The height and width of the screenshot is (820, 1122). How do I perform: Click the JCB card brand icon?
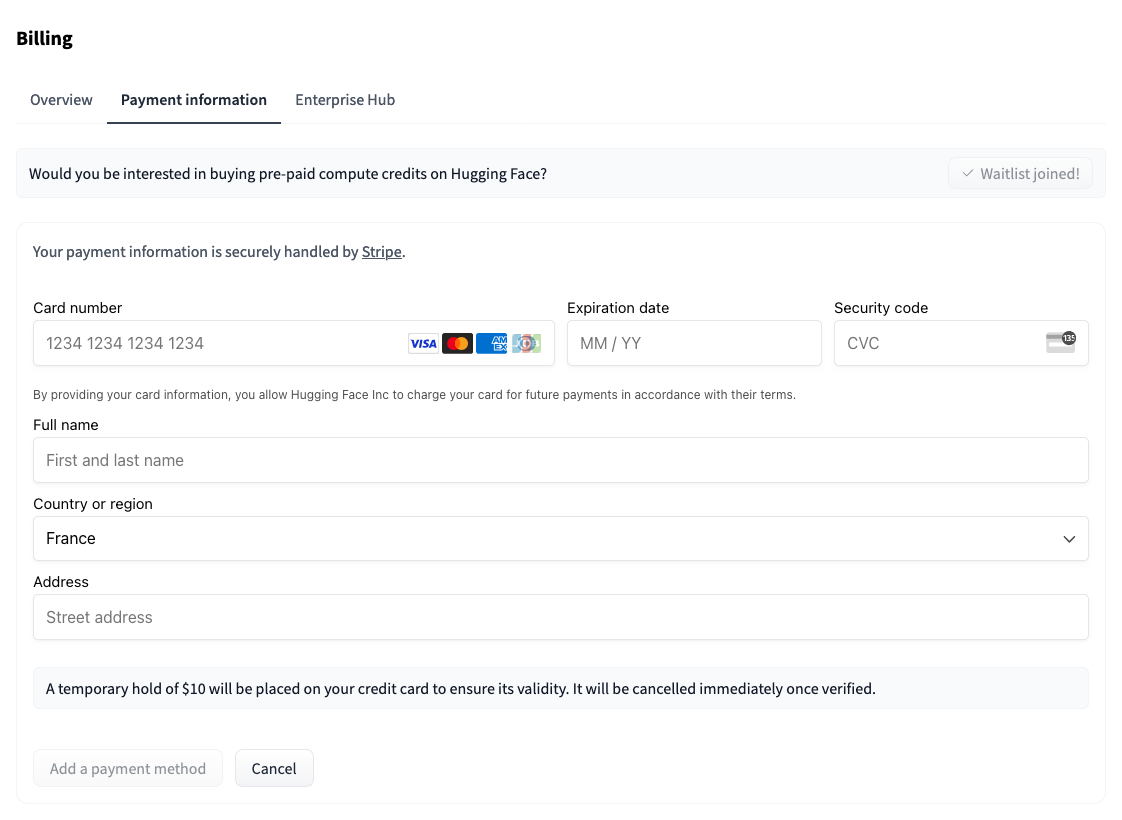coord(525,343)
